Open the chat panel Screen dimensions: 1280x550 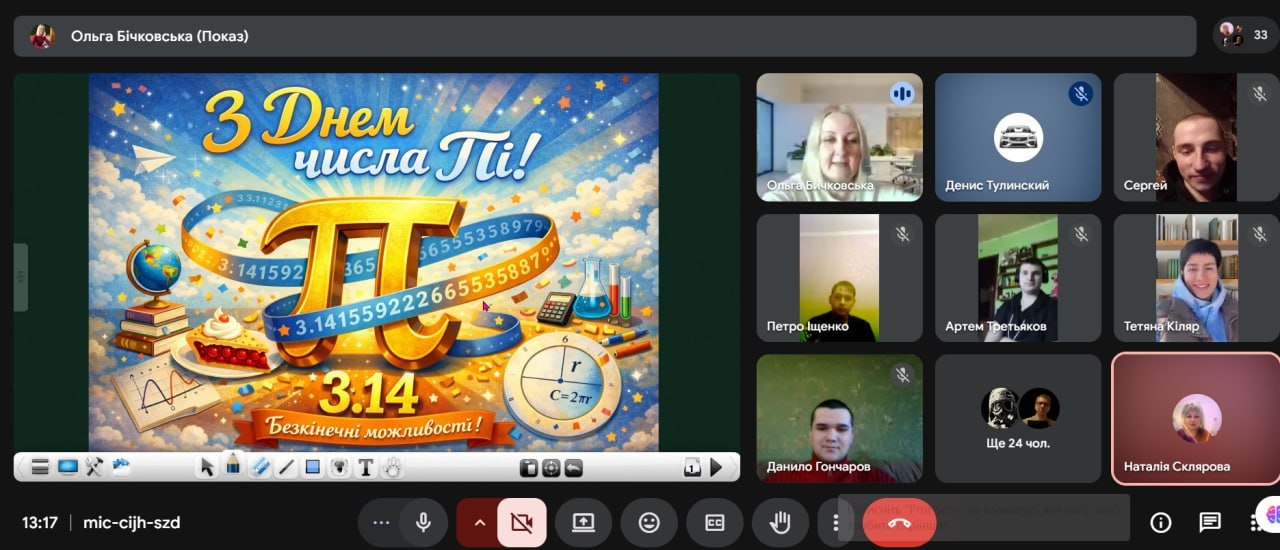(x=1210, y=522)
